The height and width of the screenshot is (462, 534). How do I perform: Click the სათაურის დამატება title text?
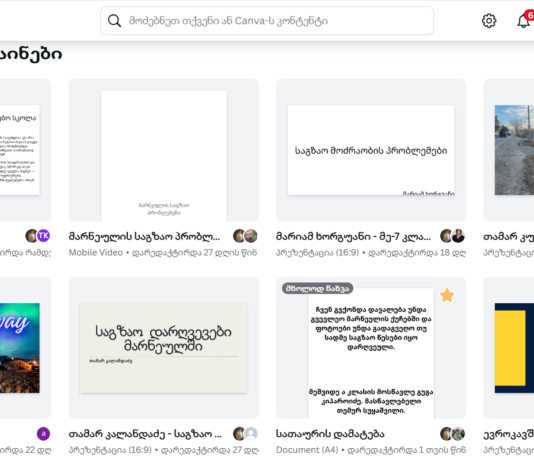tap(330, 434)
